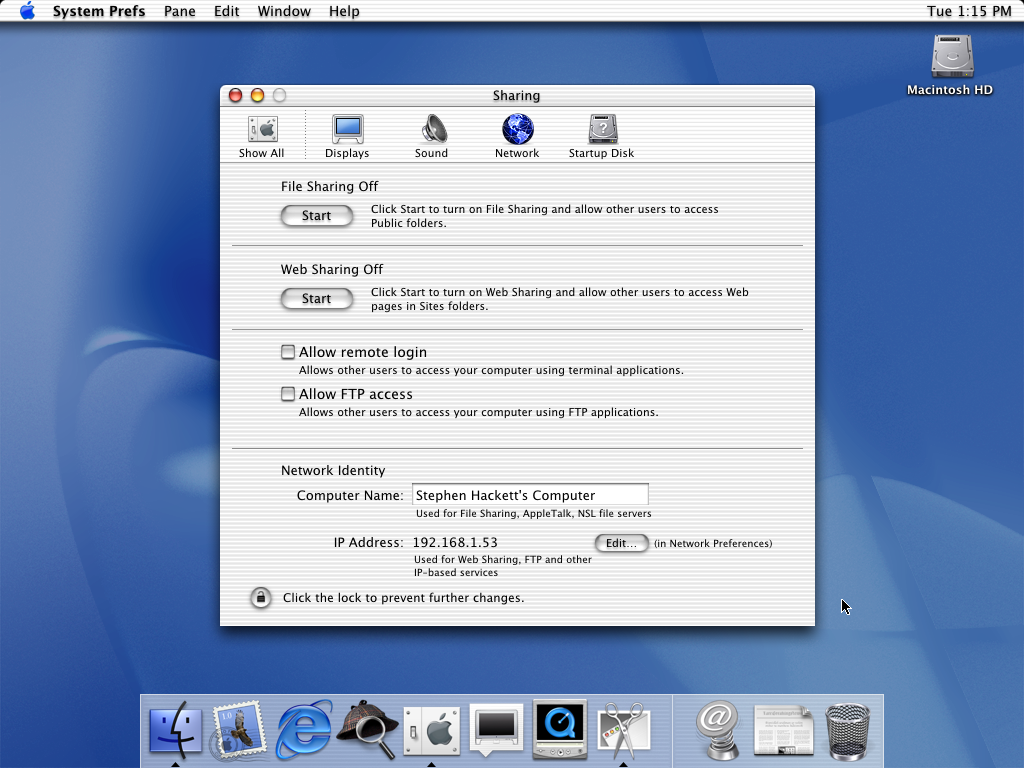The width and height of the screenshot is (1024, 768).
Task: Enable the Allow remote login checkbox
Action: pyautogui.click(x=288, y=352)
